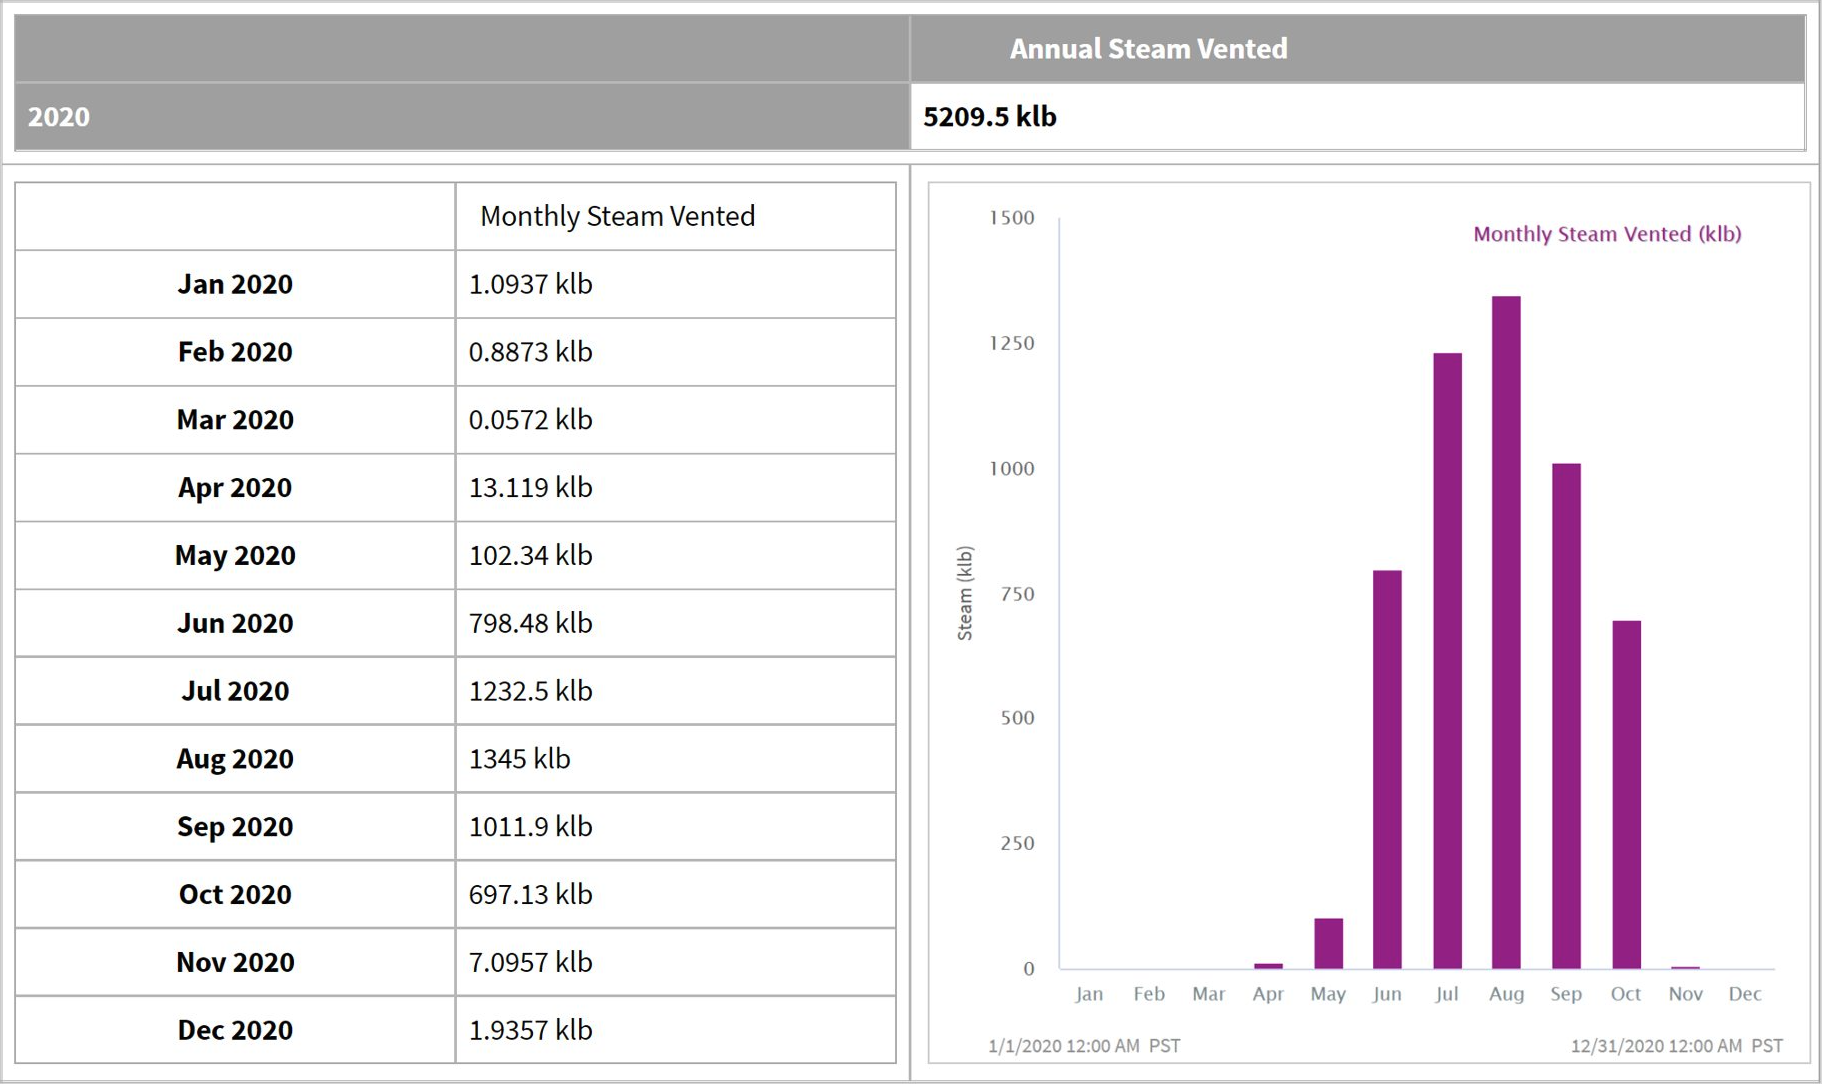Click the 1345 klb value
Screen dimensions: 1822x1084
tap(519, 759)
